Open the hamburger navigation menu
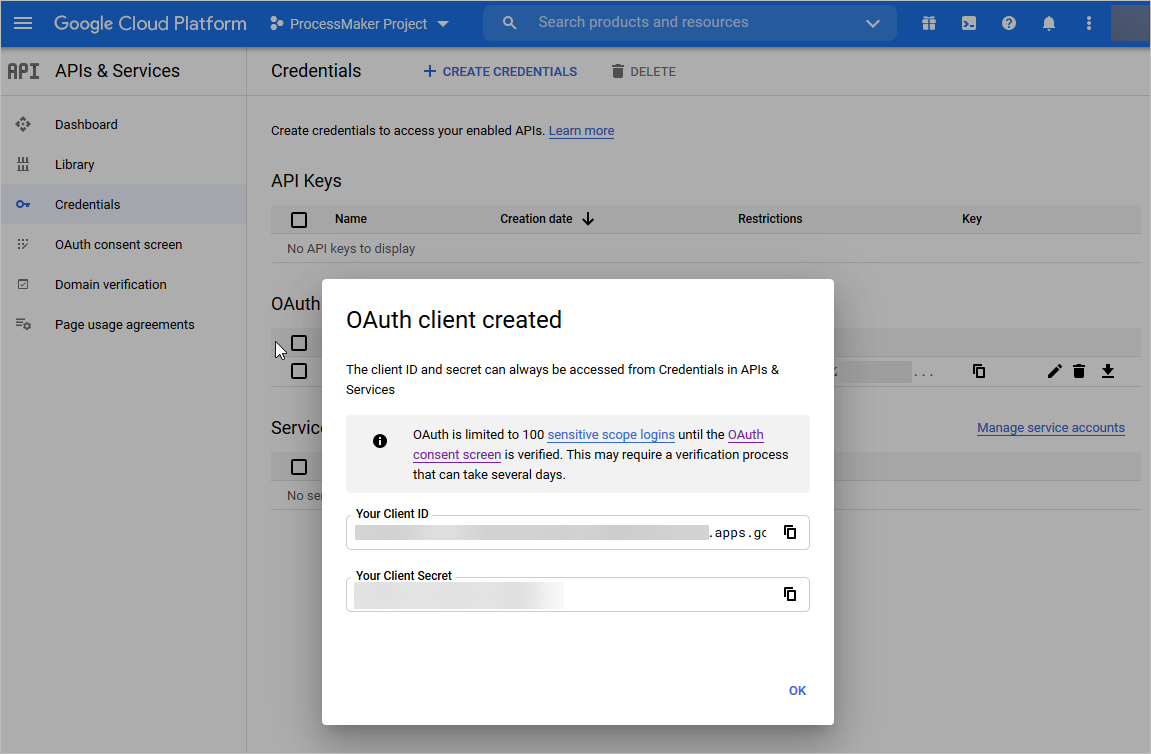 coord(23,23)
